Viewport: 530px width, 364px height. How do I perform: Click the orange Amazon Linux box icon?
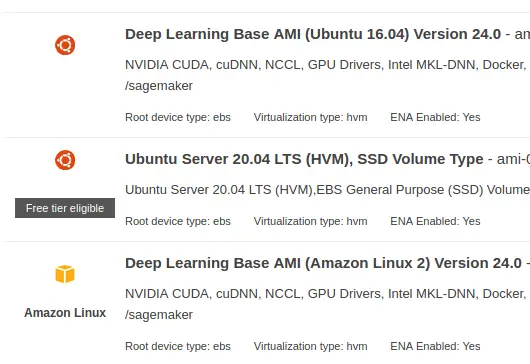pos(65,274)
